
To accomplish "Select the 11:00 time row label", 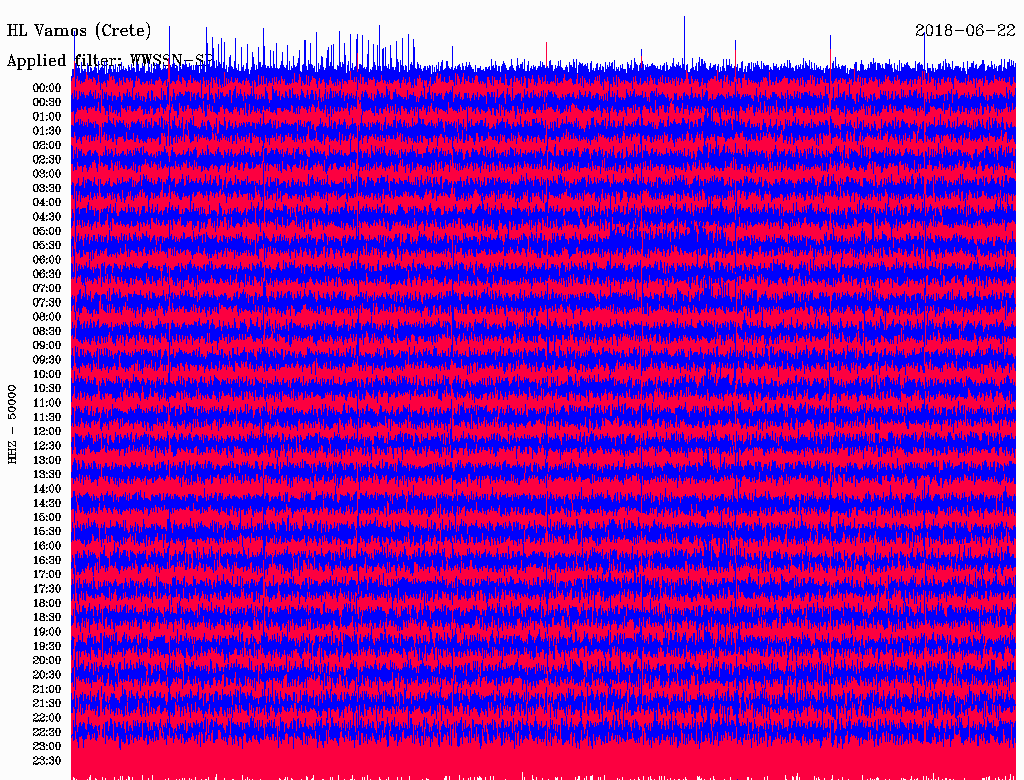I will point(46,403).
